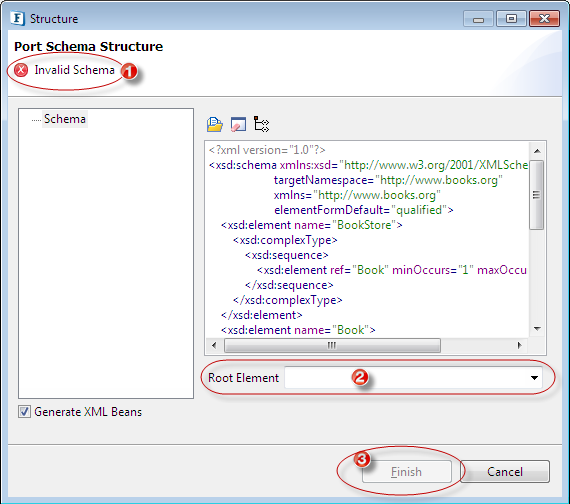Screen dimensions: 570x504
Task: Expand the Root Element dropdown arrow
Action: (534, 378)
